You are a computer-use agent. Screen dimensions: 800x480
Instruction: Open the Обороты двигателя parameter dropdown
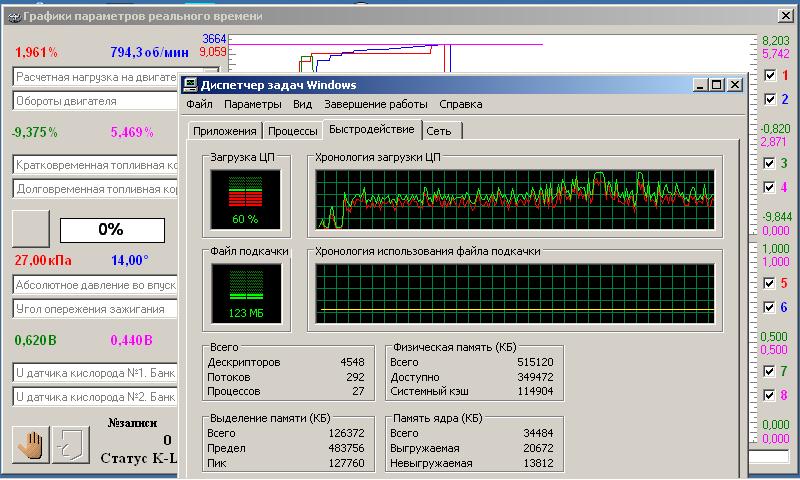click(x=95, y=101)
